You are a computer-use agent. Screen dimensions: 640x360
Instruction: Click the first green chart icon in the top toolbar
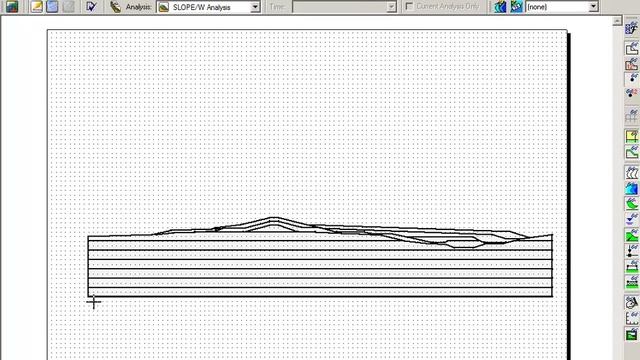click(x=11, y=7)
